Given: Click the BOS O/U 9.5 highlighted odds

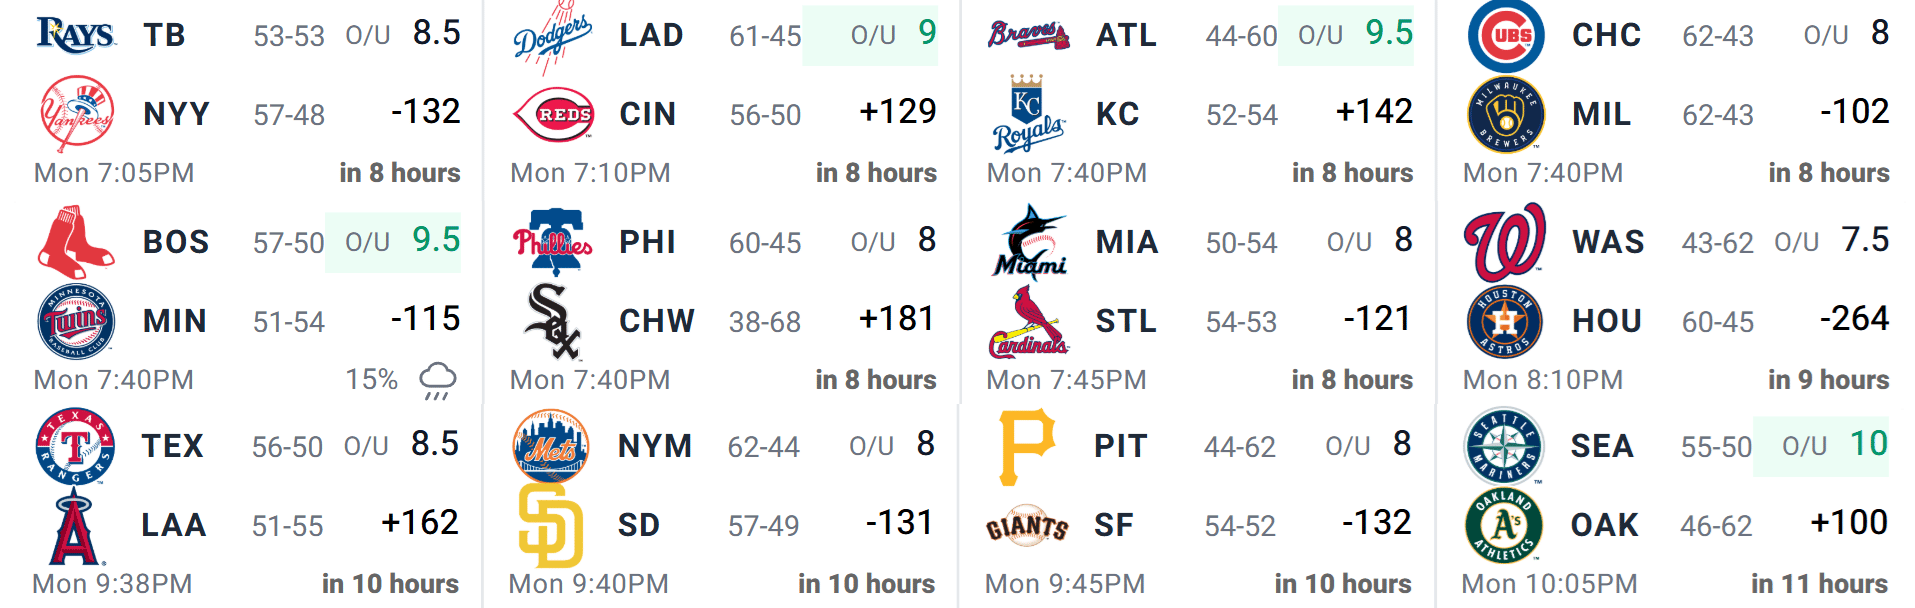Looking at the screenshot, I should pos(393,242).
